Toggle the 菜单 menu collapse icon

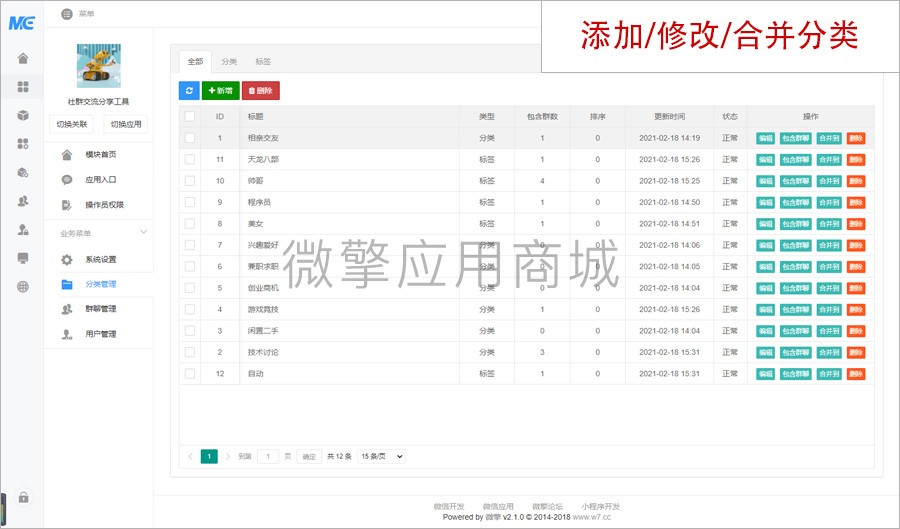point(67,14)
